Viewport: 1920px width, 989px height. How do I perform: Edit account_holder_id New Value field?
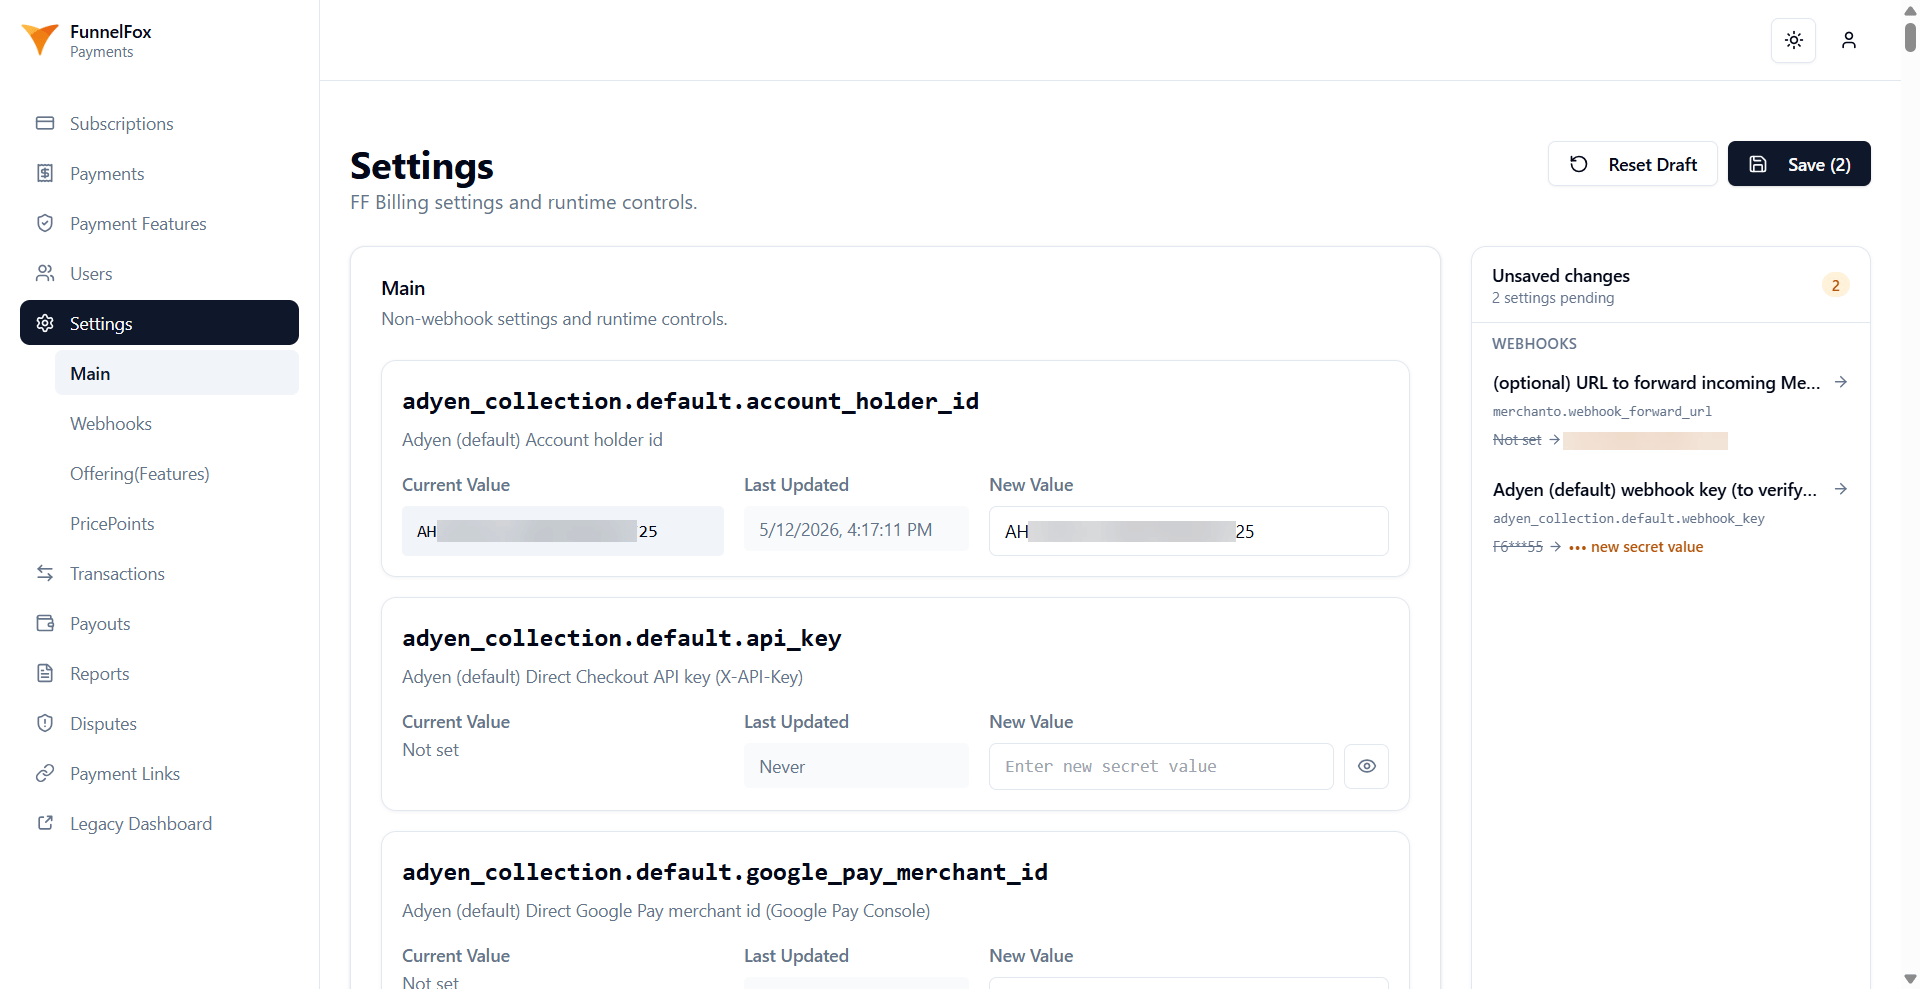1188,531
